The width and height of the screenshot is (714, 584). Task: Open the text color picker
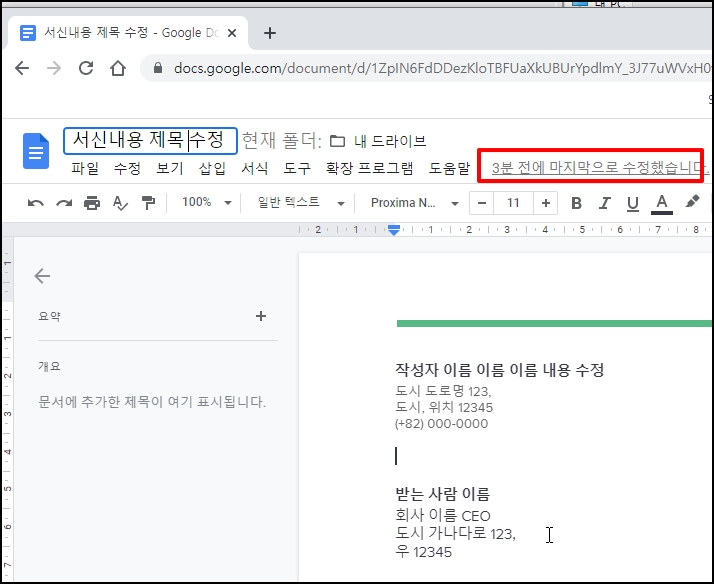[662, 203]
